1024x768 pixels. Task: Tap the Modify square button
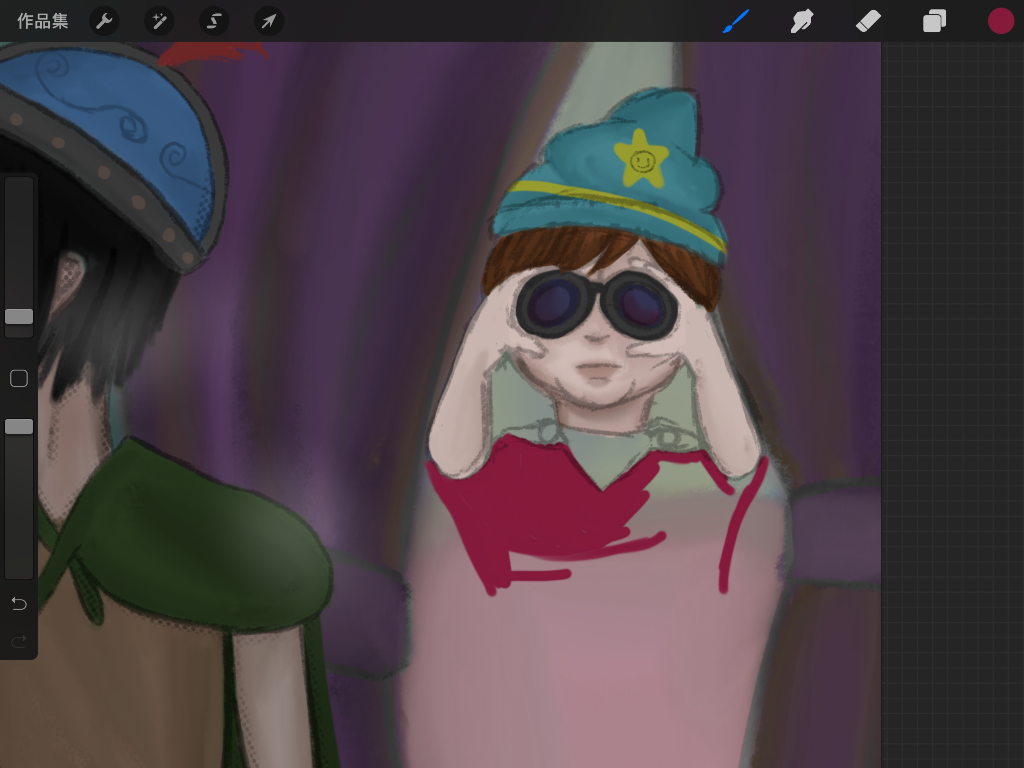(19, 378)
